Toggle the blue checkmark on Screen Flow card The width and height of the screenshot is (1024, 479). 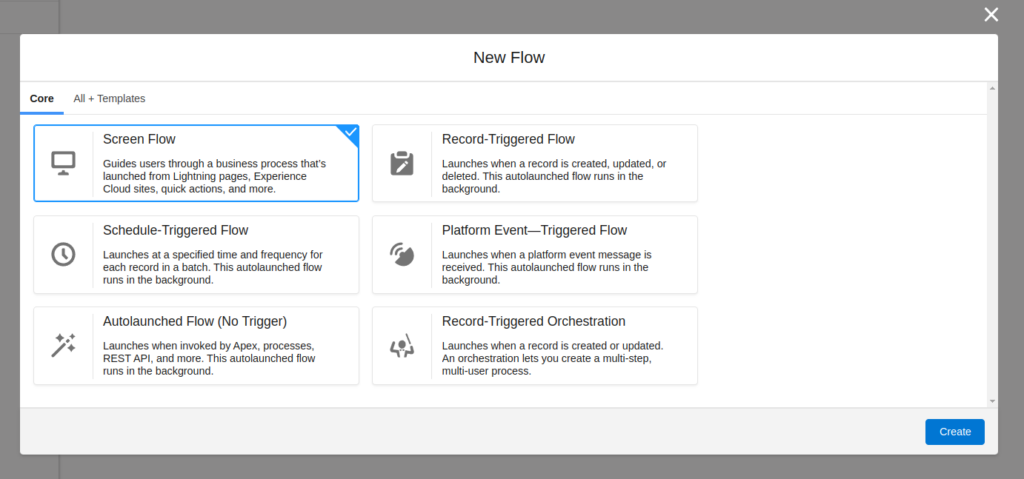tap(351, 133)
